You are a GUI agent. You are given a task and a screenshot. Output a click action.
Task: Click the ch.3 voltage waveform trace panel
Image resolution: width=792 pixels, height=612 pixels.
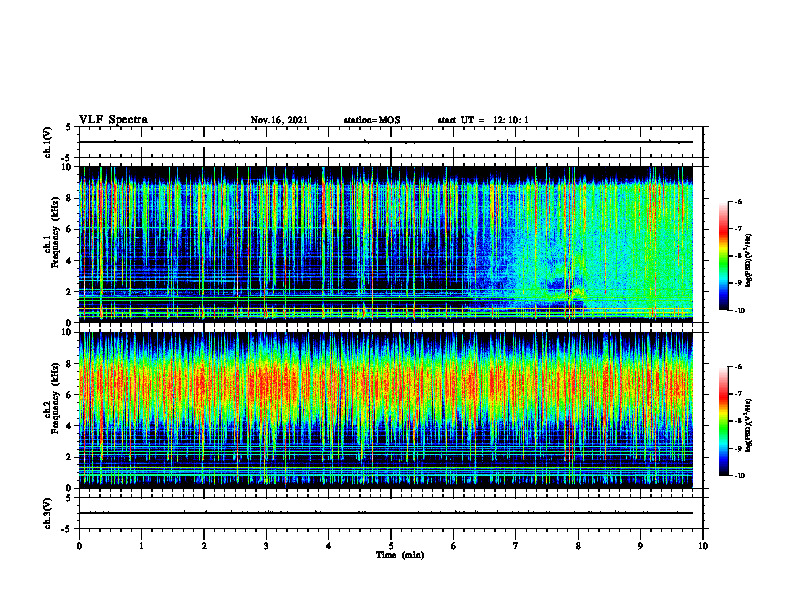click(x=391, y=513)
